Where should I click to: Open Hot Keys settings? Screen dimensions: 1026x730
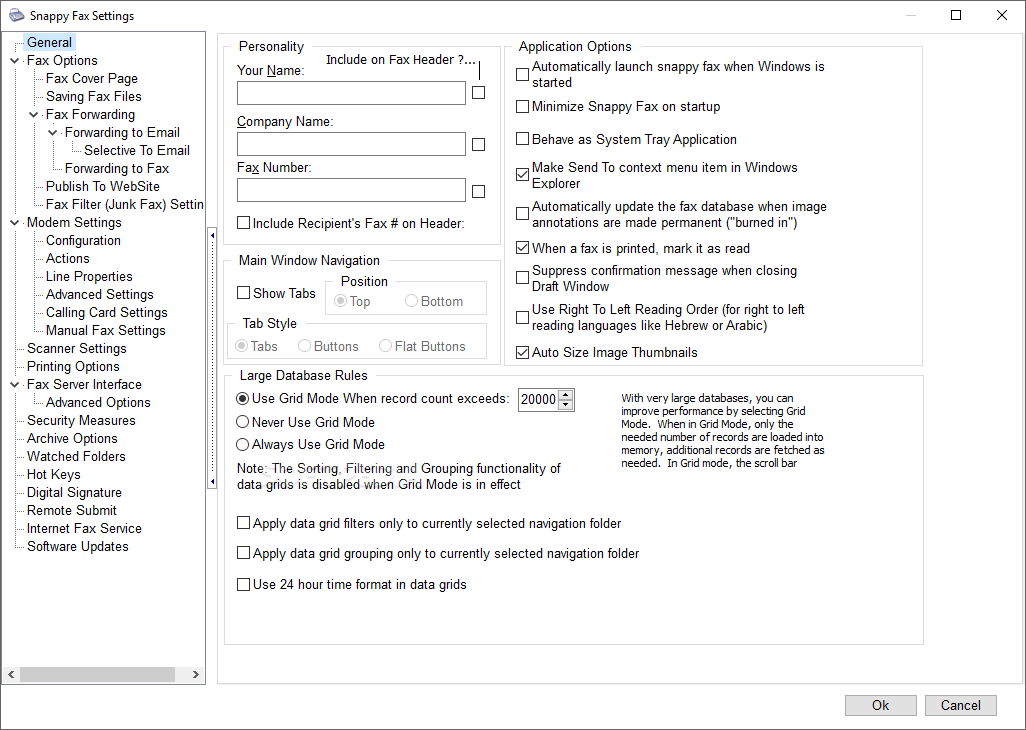tap(54, 474)
